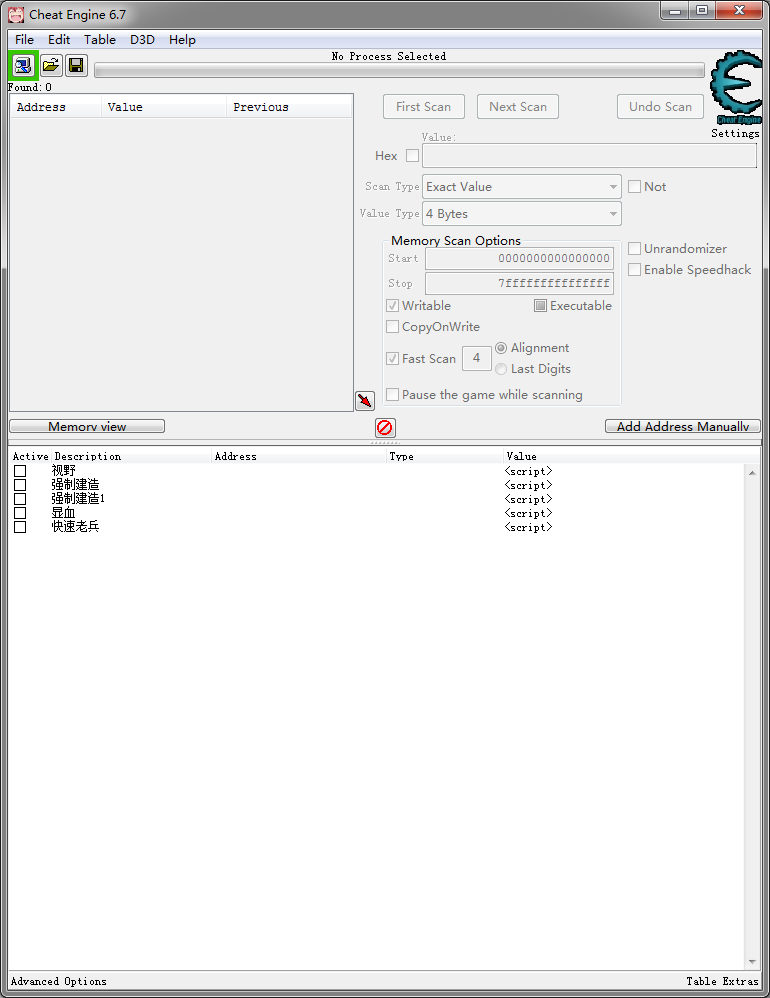Click the Previous column header

pyautogui.click(x=289, y=107)
